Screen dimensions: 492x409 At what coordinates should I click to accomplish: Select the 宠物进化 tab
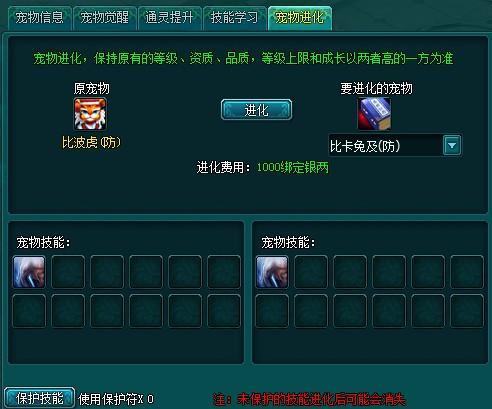(x=299, y=18)
